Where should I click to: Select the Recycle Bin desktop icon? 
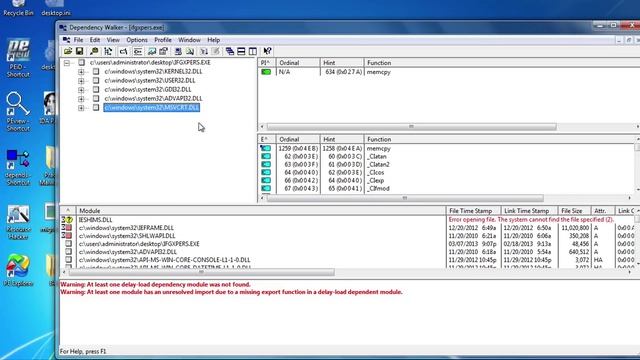point(18,8)
